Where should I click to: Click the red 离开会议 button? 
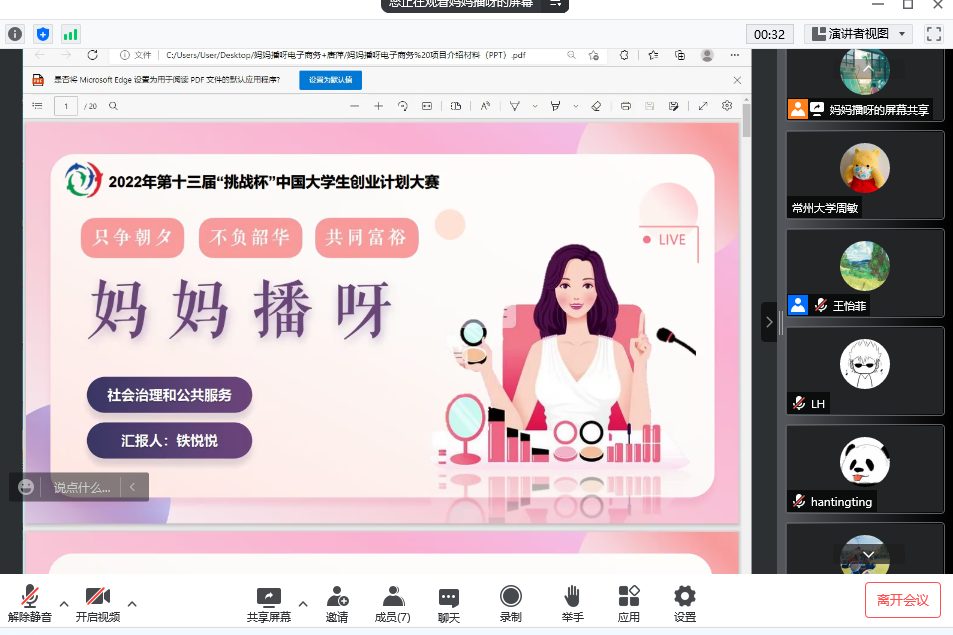tap(902, 600)
